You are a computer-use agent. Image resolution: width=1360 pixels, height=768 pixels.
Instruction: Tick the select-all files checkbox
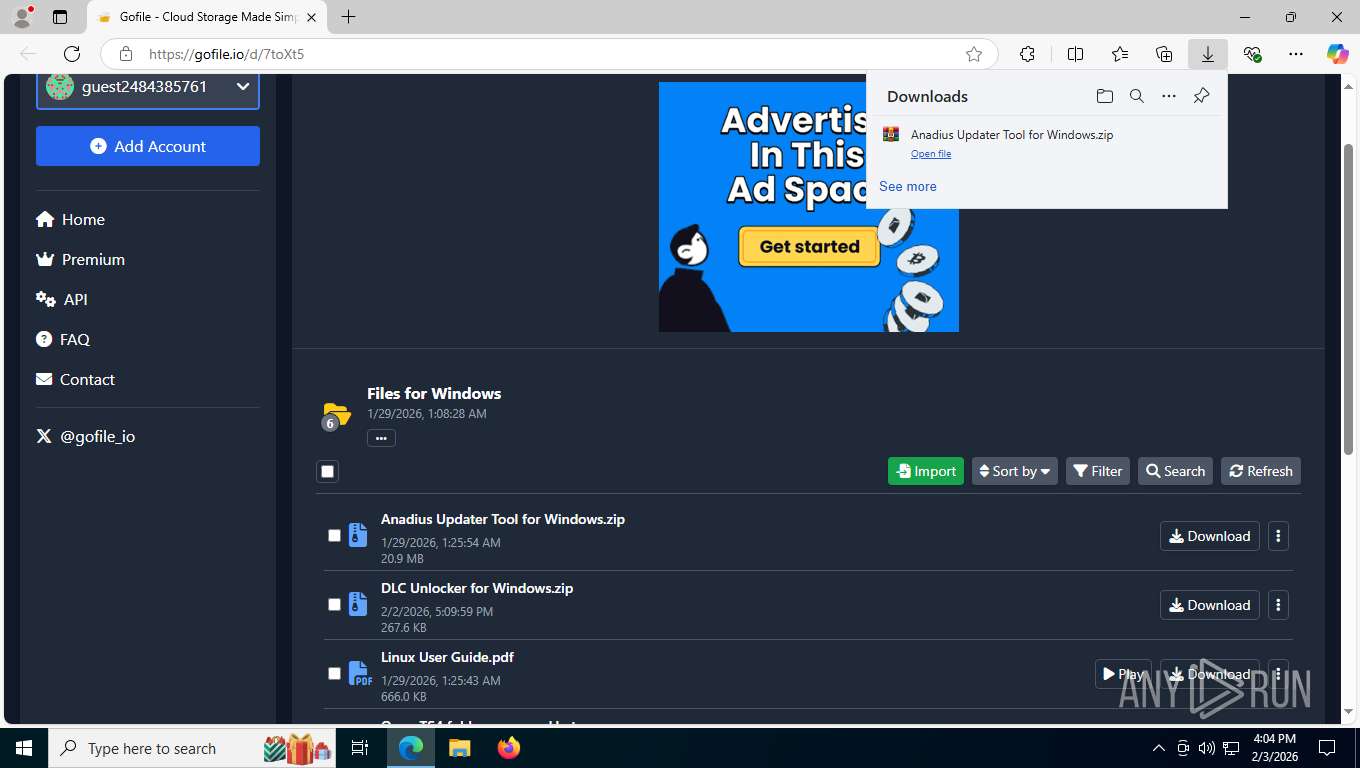(327, 471)
